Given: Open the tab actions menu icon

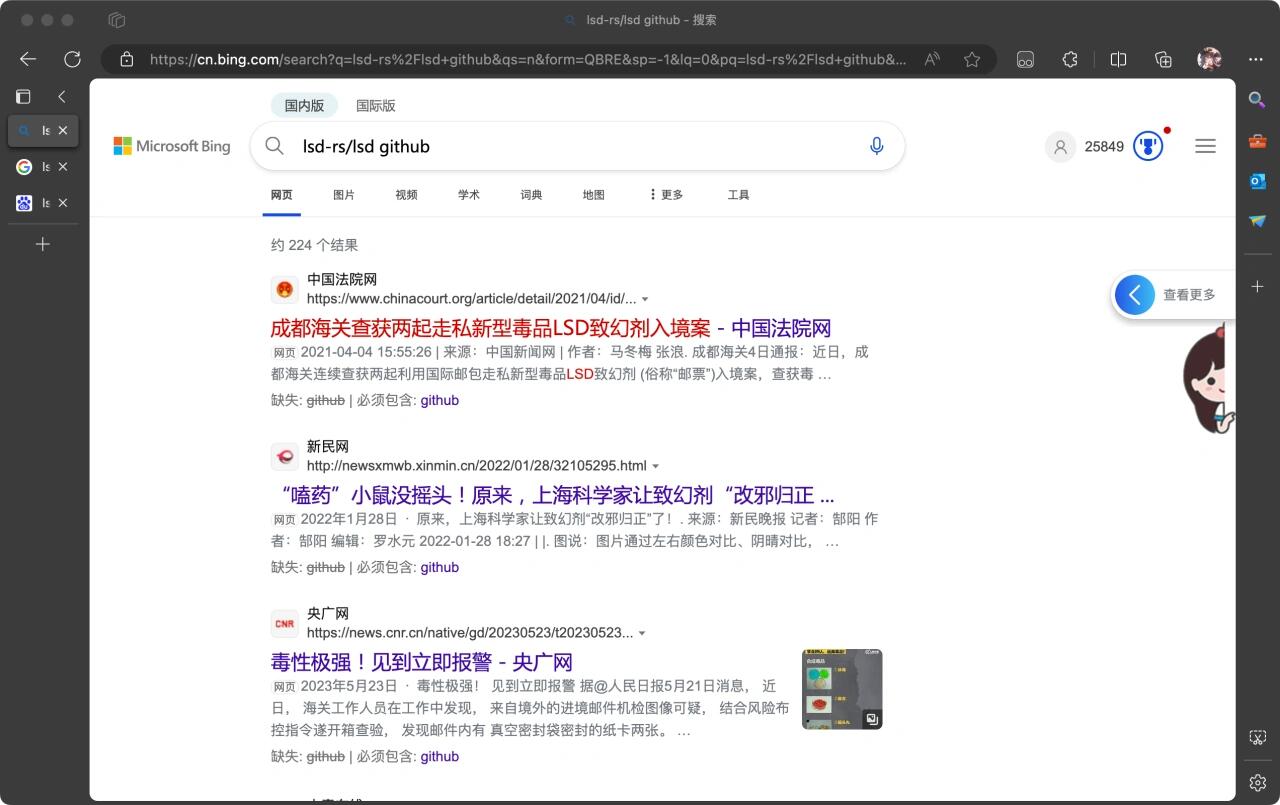Looking at the screenshot, I should [x=23, y=96].
